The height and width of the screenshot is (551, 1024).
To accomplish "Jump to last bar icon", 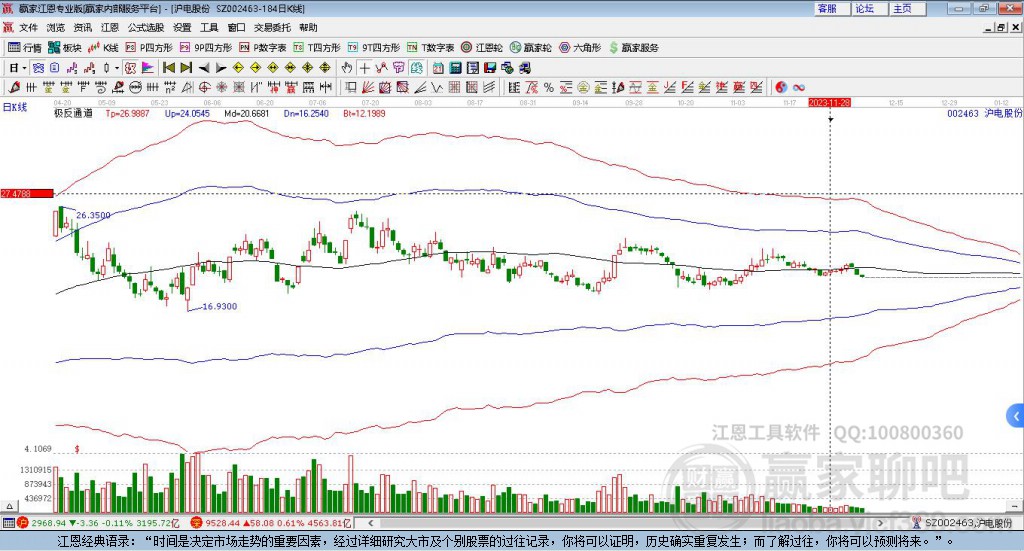I will 186,68.
